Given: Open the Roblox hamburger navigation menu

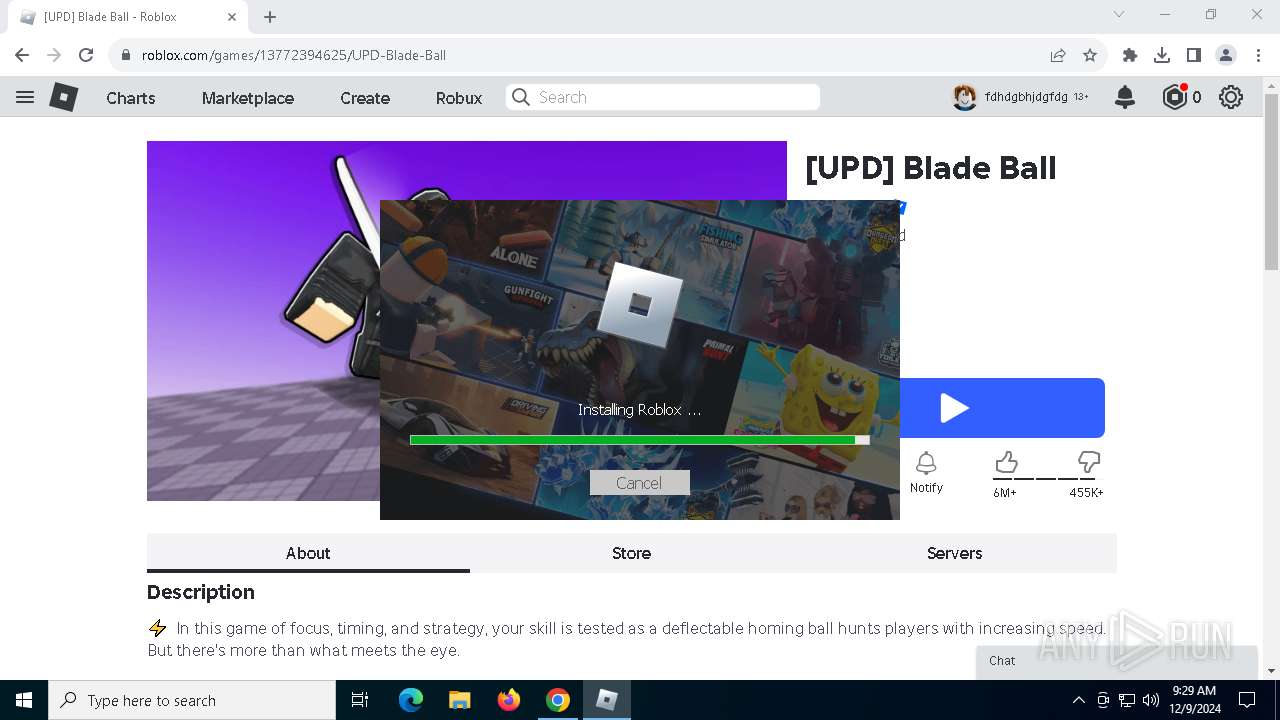Looking at the screenshot, I should (x=25, y=97).
